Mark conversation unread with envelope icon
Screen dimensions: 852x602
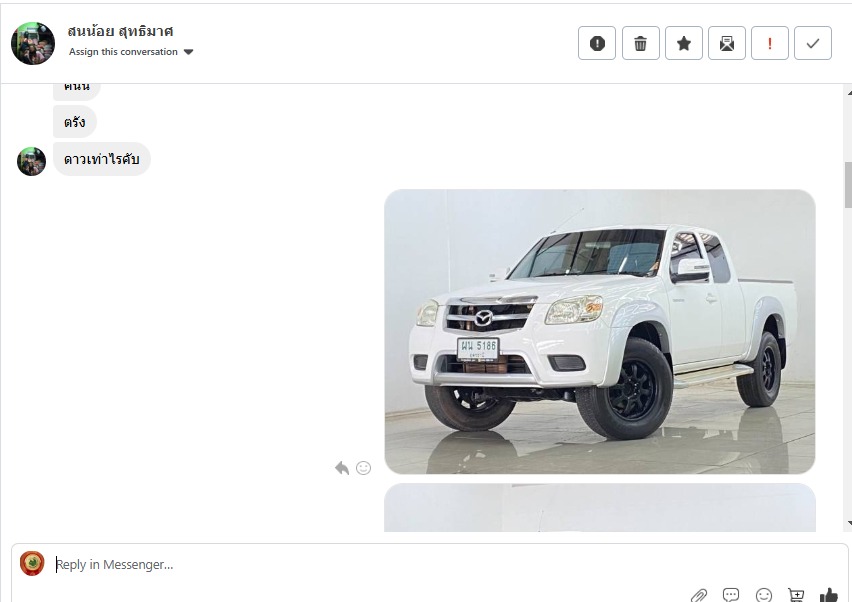point(726,43)
